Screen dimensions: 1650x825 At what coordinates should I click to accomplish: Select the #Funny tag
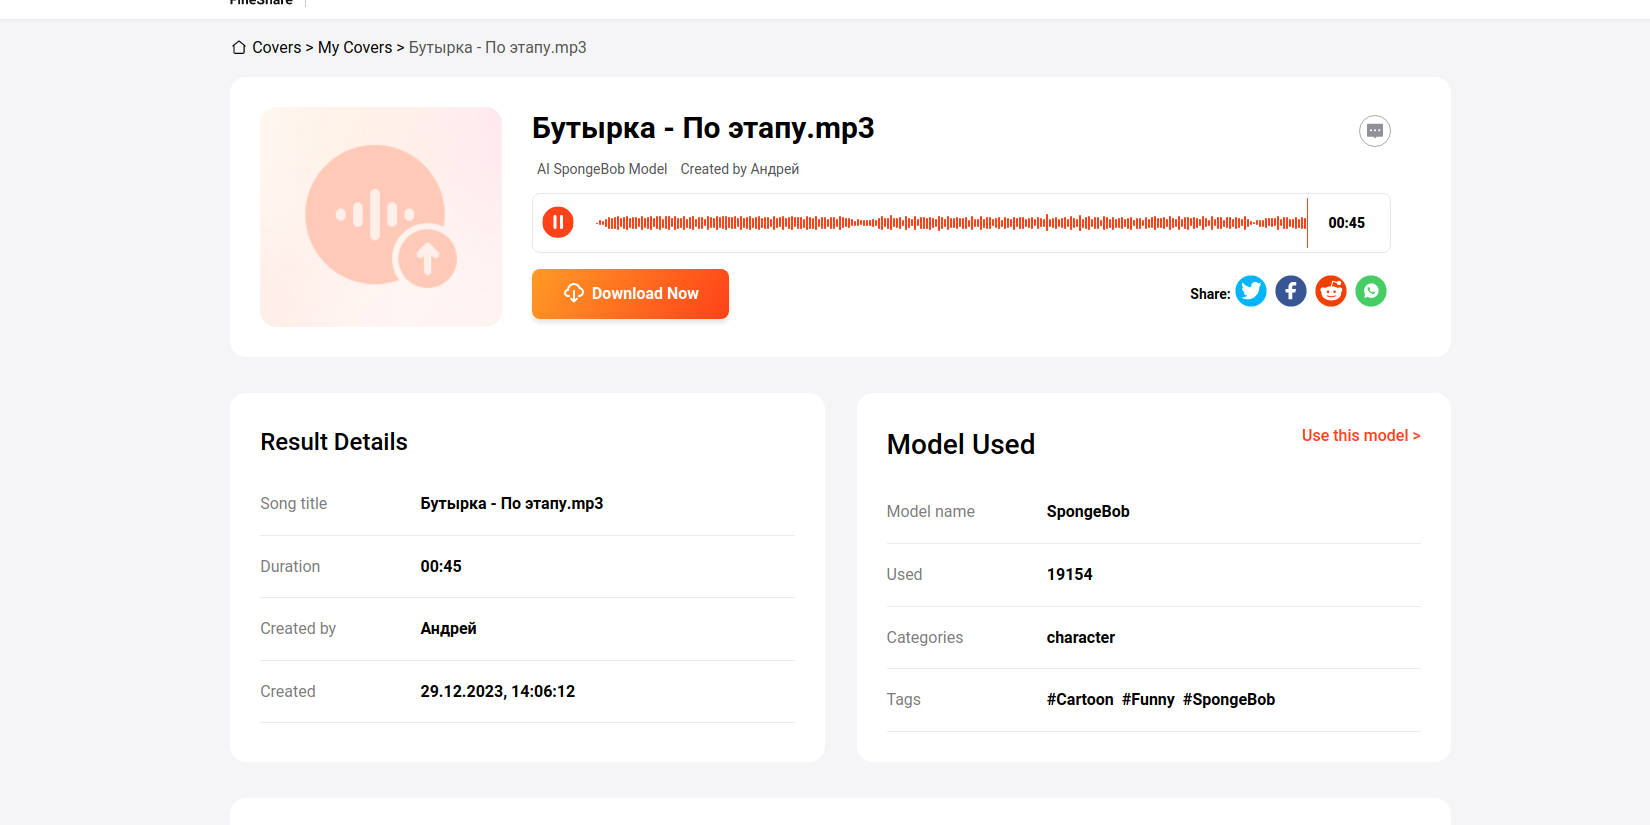(x=1148, y=700)
